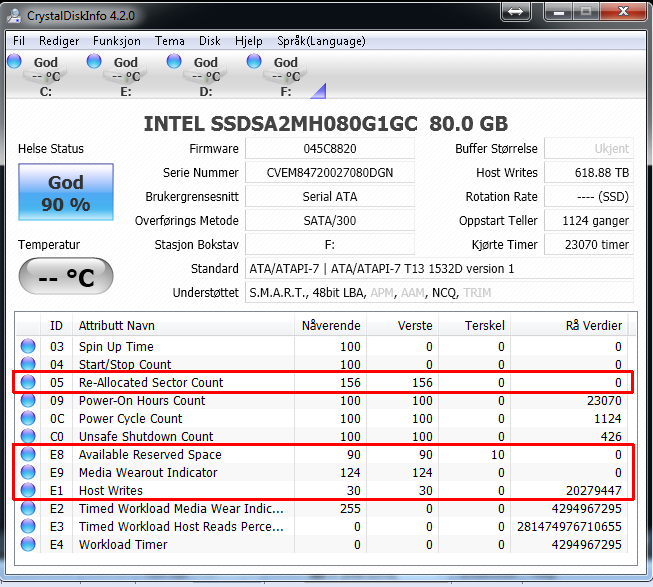The height and width of the screenshot is (587, 653).
Task: Click status icon of Timed Workload Host Reads row
Action: click(x=28, y=526)
